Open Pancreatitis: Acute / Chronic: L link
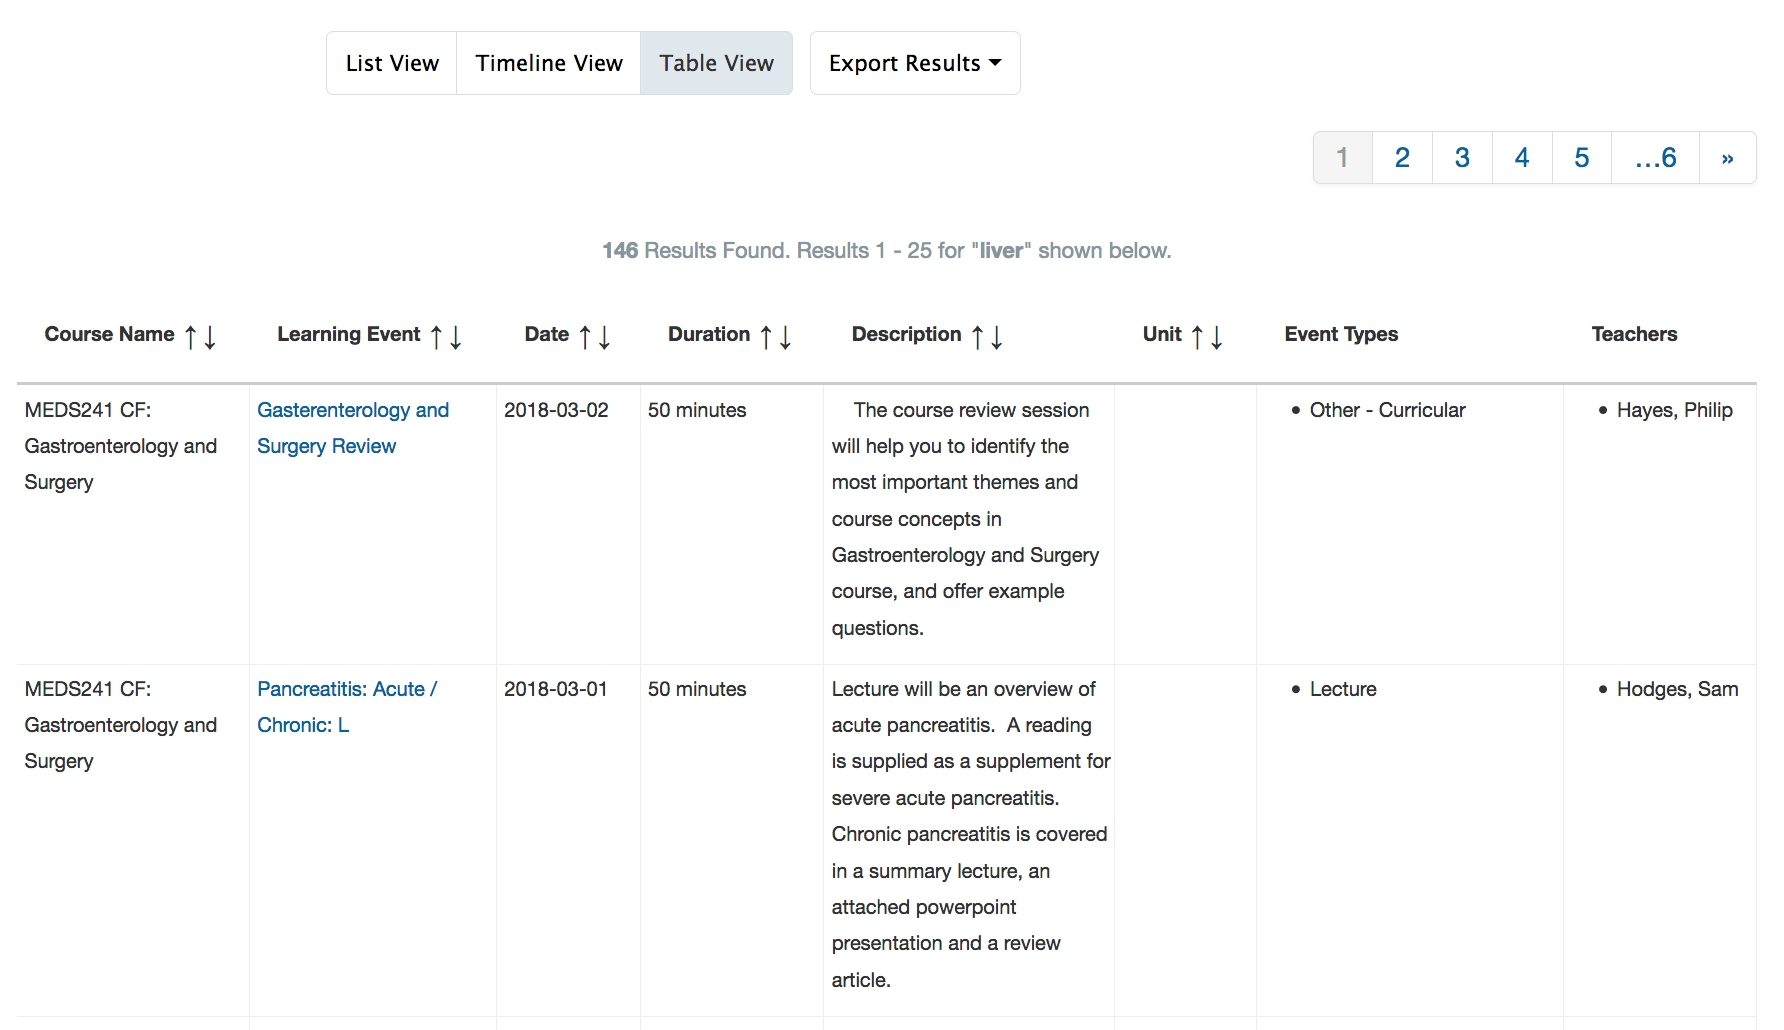The width and height of the screenshot is (1784, 1030). pyautogui.click(x=346, y=707)
